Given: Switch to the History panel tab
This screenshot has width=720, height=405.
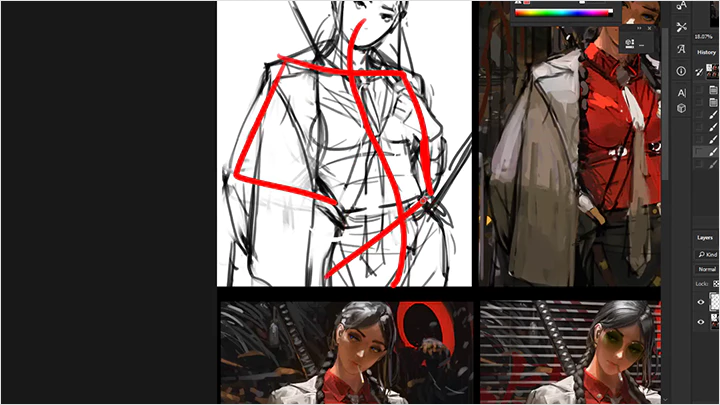Looking at the screenshot, I should pyautogui.click(x=707, y=52).
